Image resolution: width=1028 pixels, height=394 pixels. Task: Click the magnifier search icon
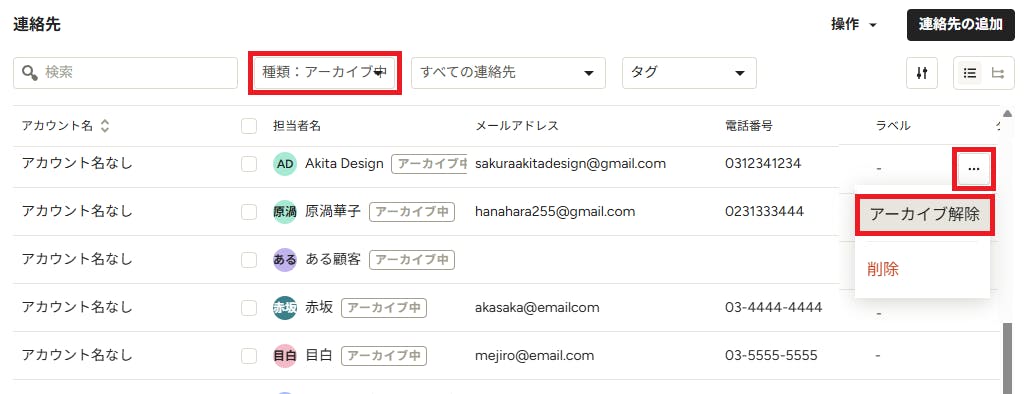tap(30, 73)
